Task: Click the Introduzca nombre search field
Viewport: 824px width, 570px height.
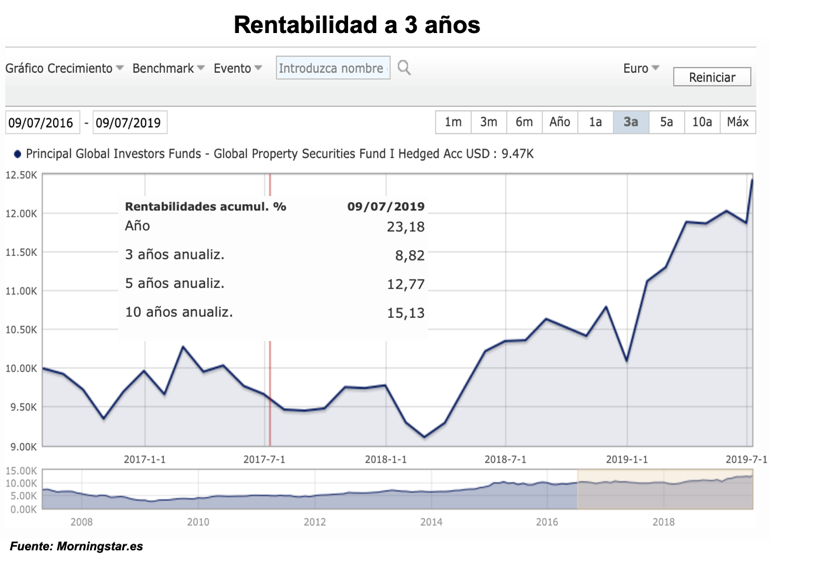Action: pos(332,68)
